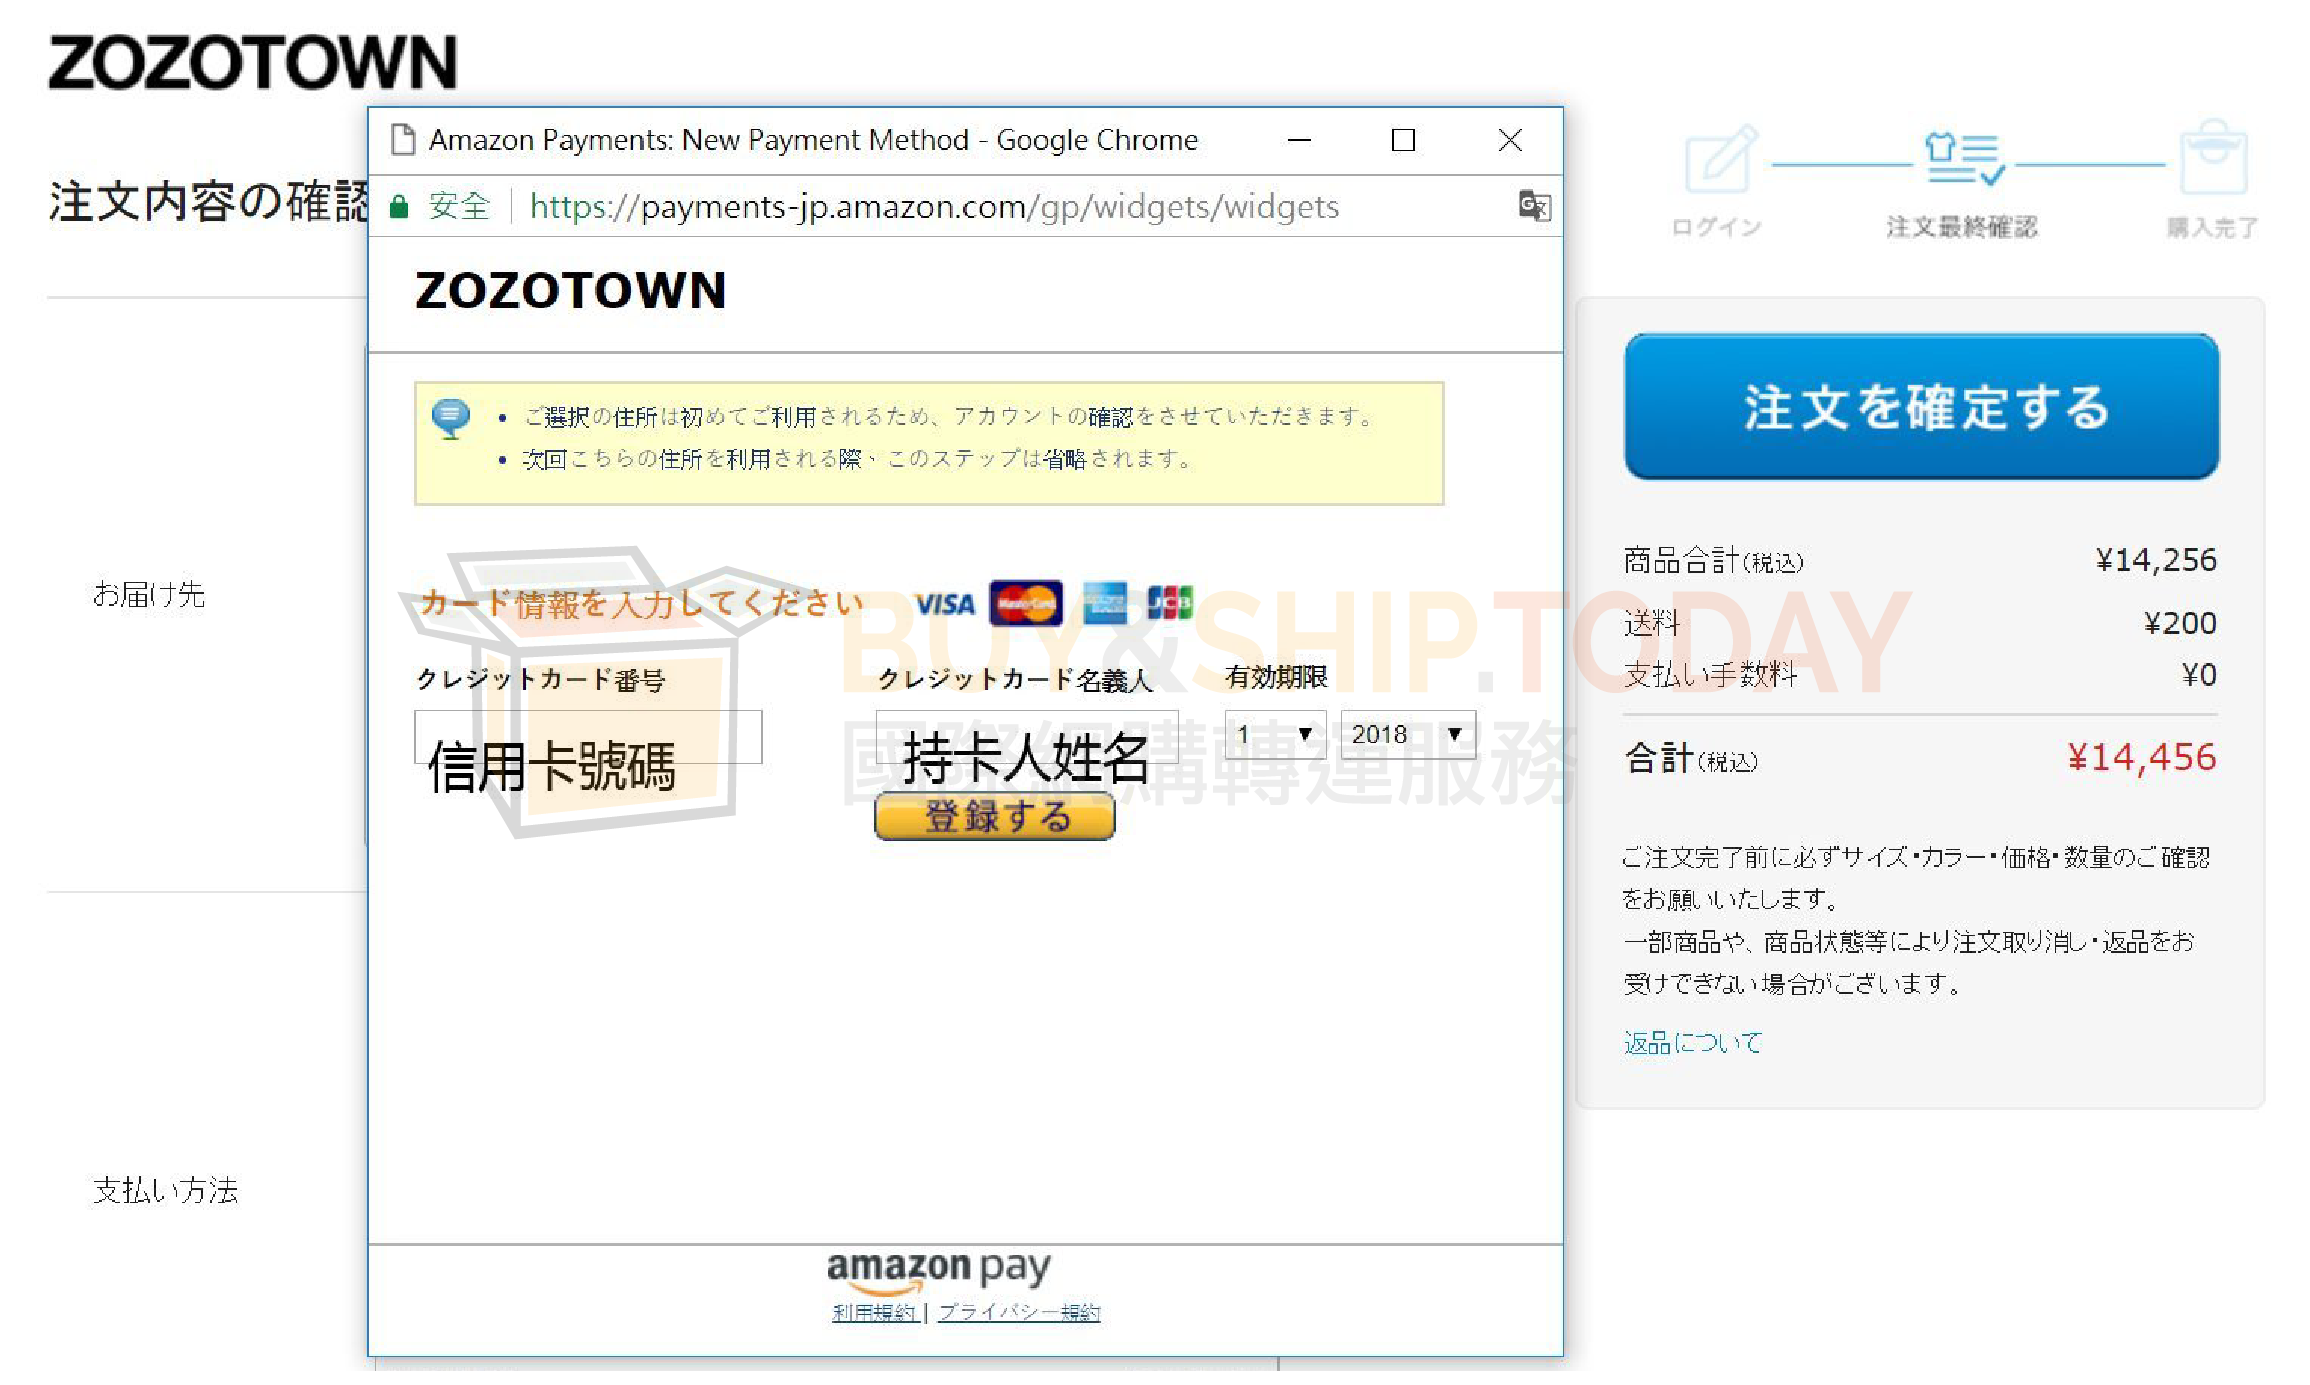Viewport: 2310px width, 1385px height.
Task: Click the Visa card logo
Action: 944,604
